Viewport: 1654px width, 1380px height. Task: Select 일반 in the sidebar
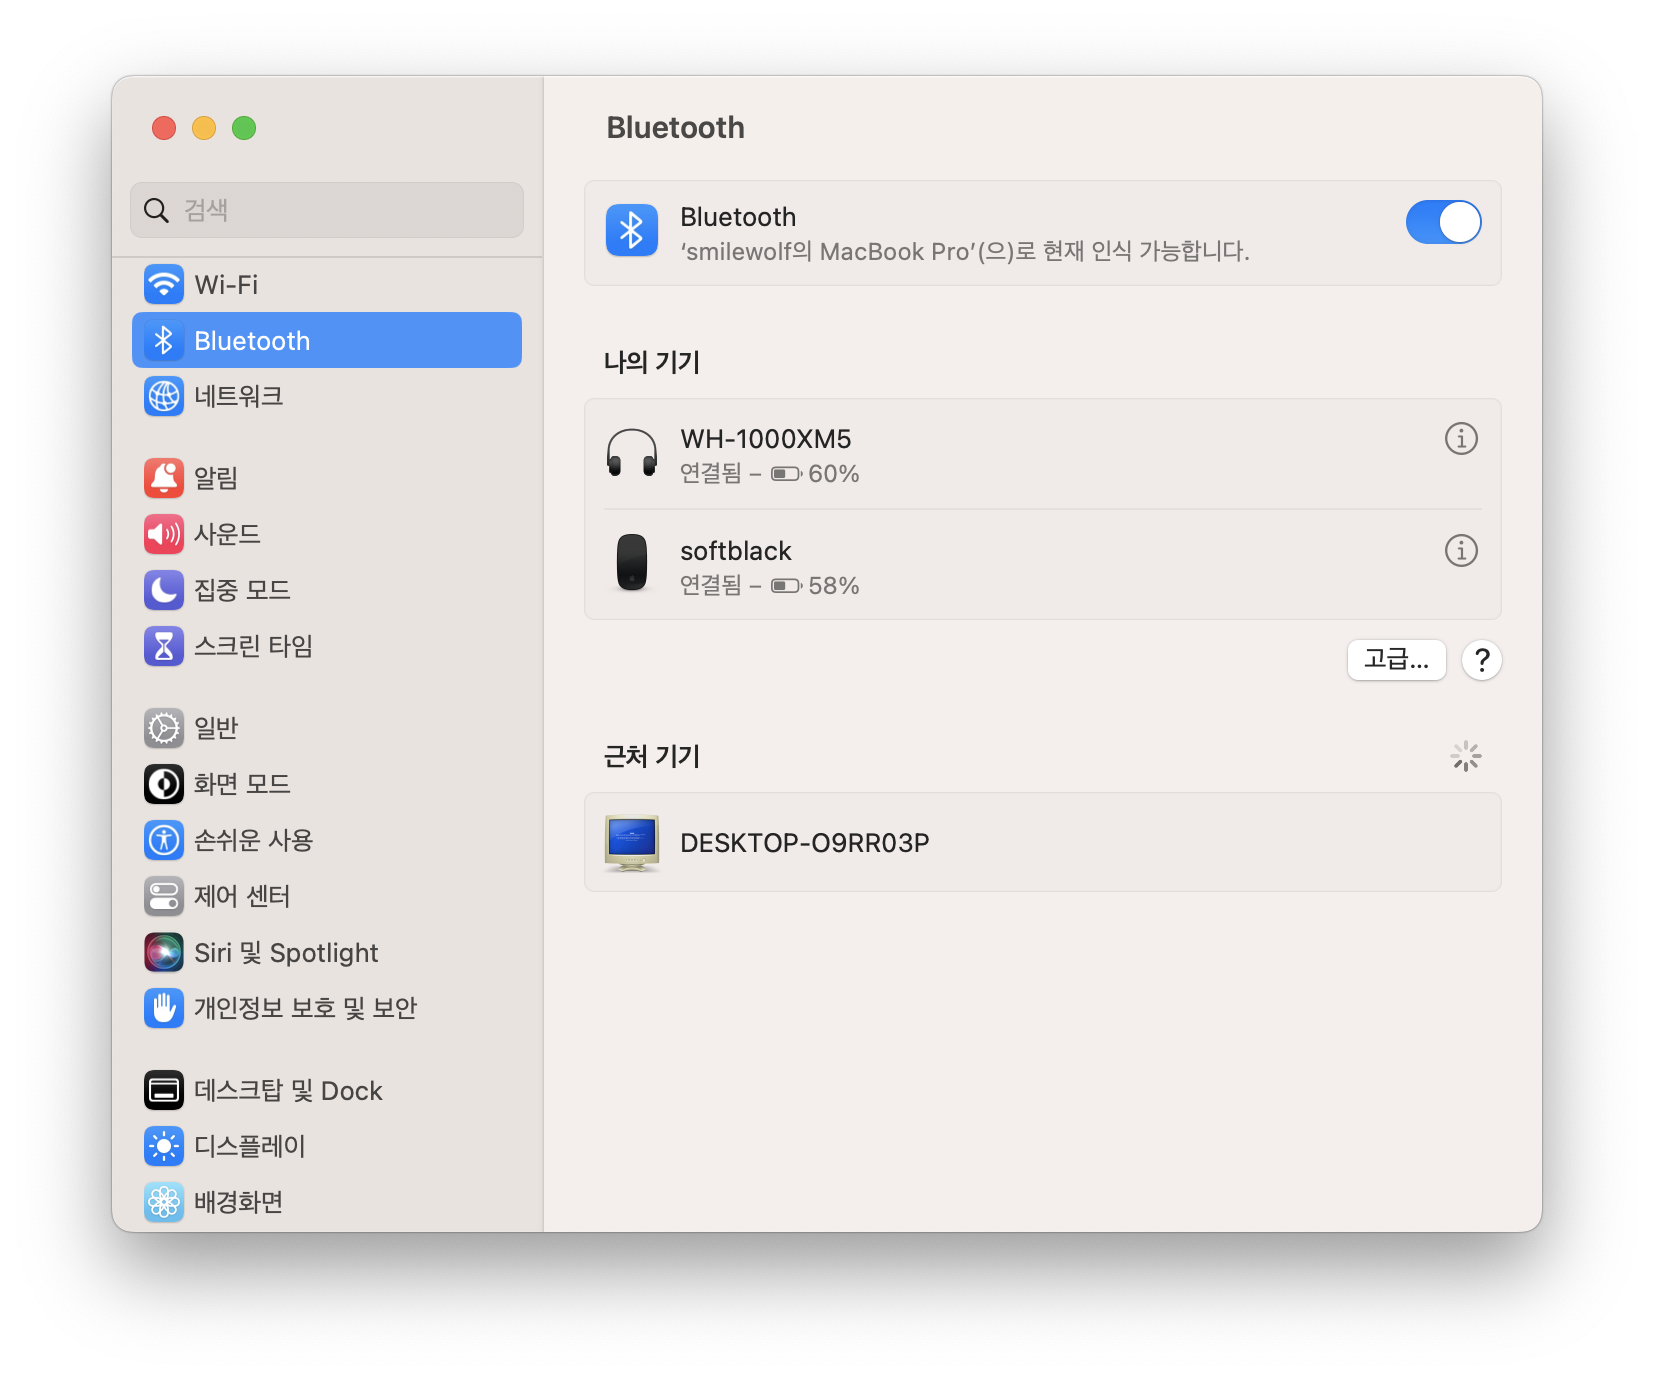327,728
